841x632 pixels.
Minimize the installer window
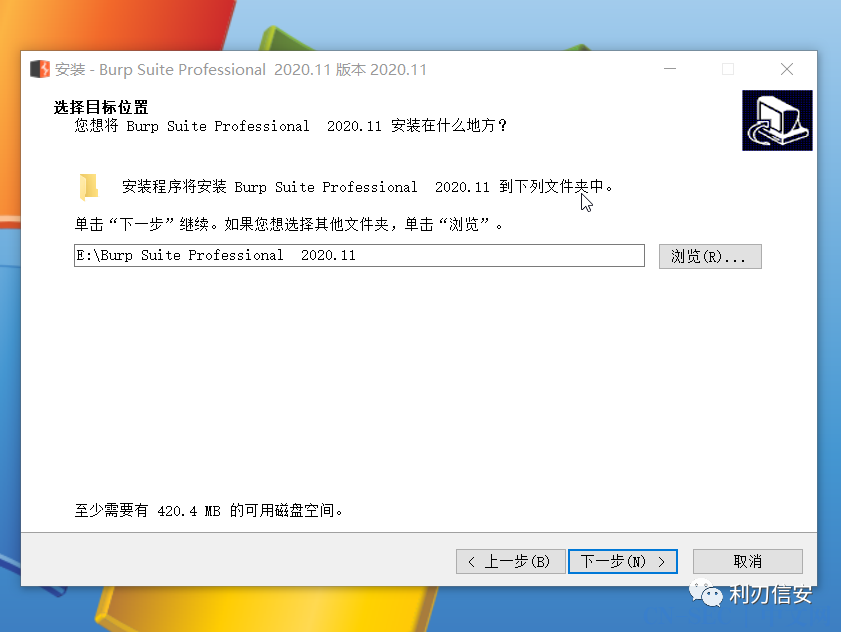point(670,69)
